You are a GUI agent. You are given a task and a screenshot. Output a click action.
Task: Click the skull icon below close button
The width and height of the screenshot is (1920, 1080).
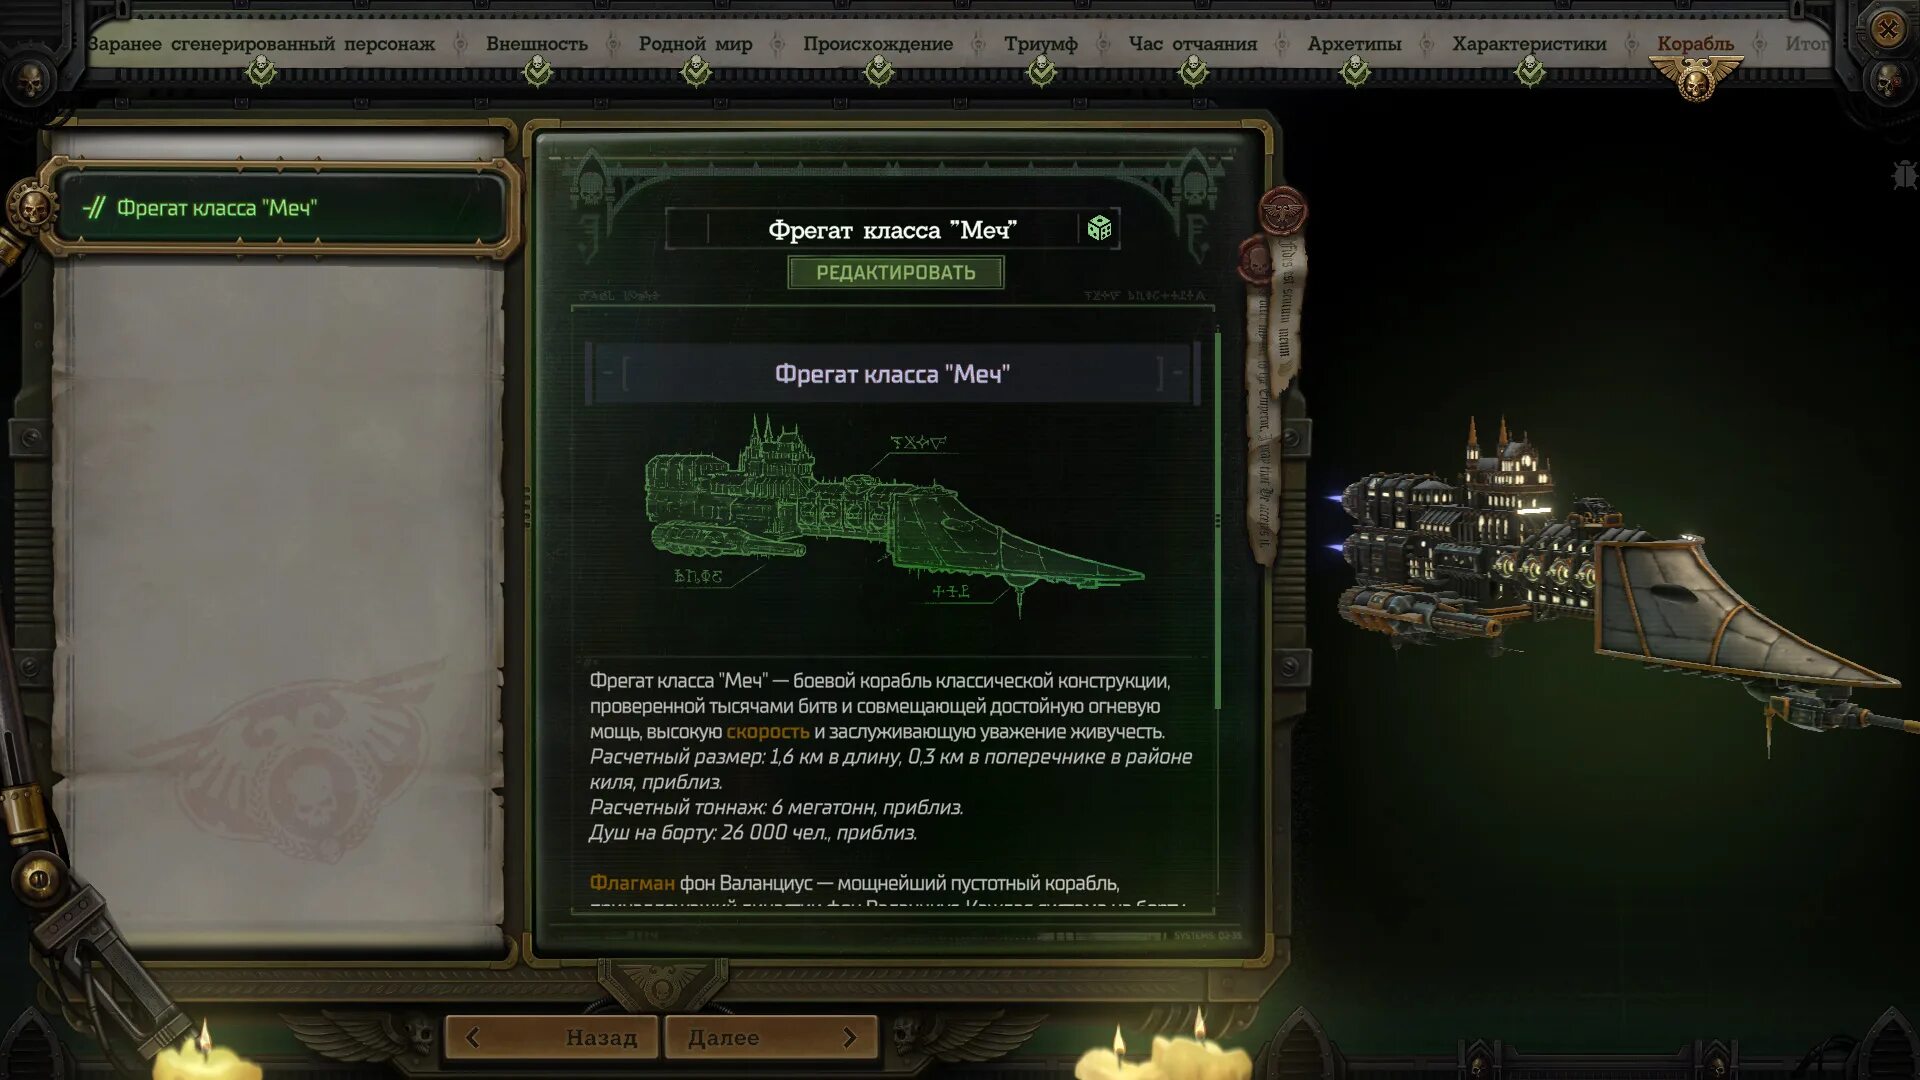point(1887,82)
